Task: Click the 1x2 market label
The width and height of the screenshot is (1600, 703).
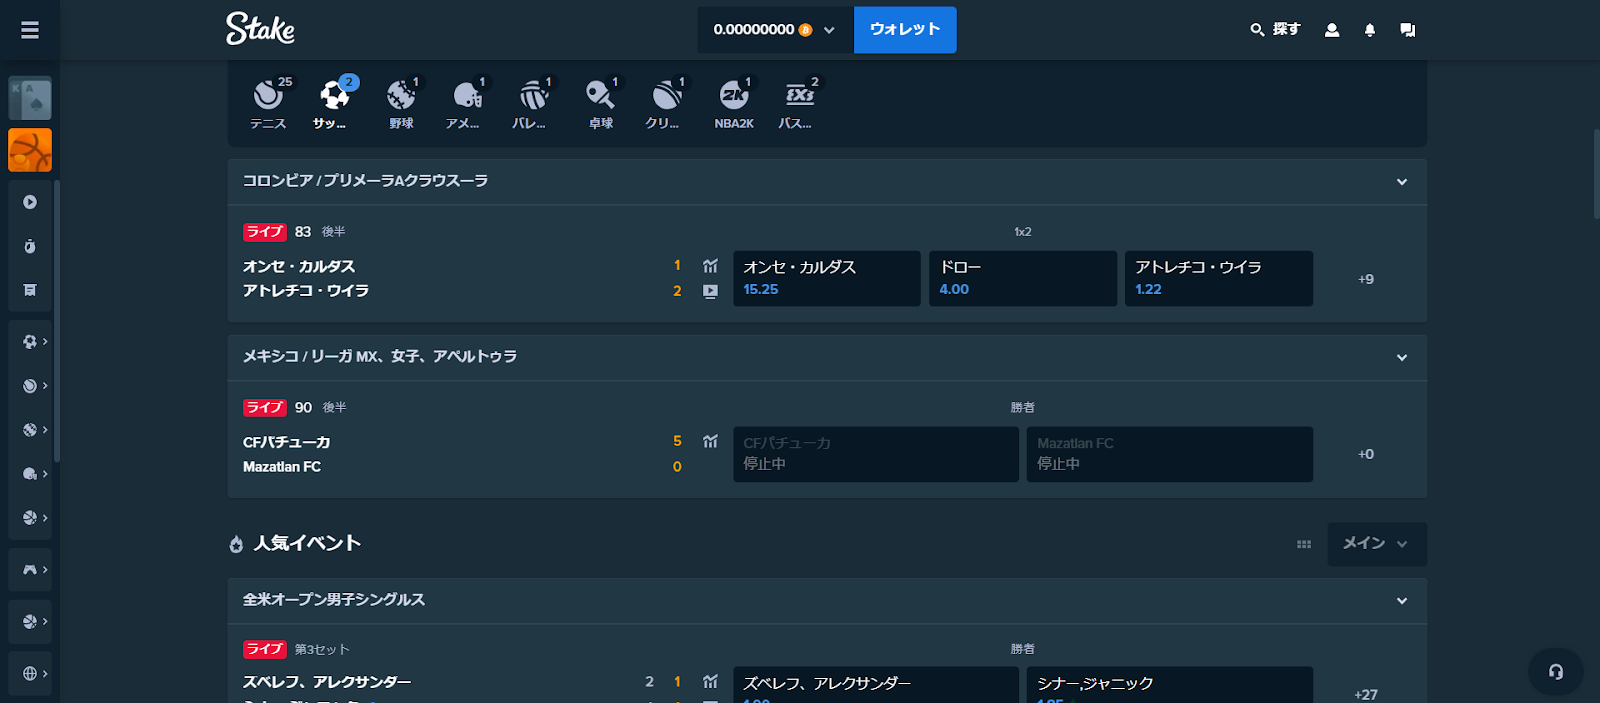Action: coord(1023,232)
